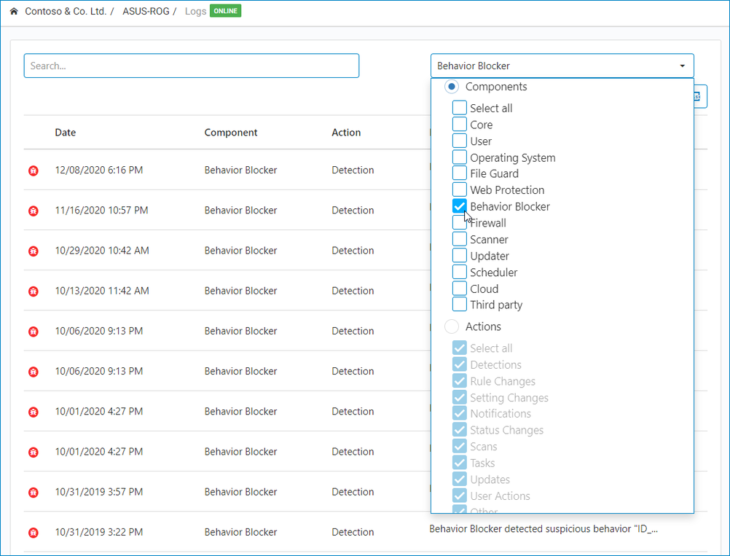This screenshot has height=556, width=730.
Task: Click red alert icon for 11/16/2020 10:57 PM
Action: 33,210
